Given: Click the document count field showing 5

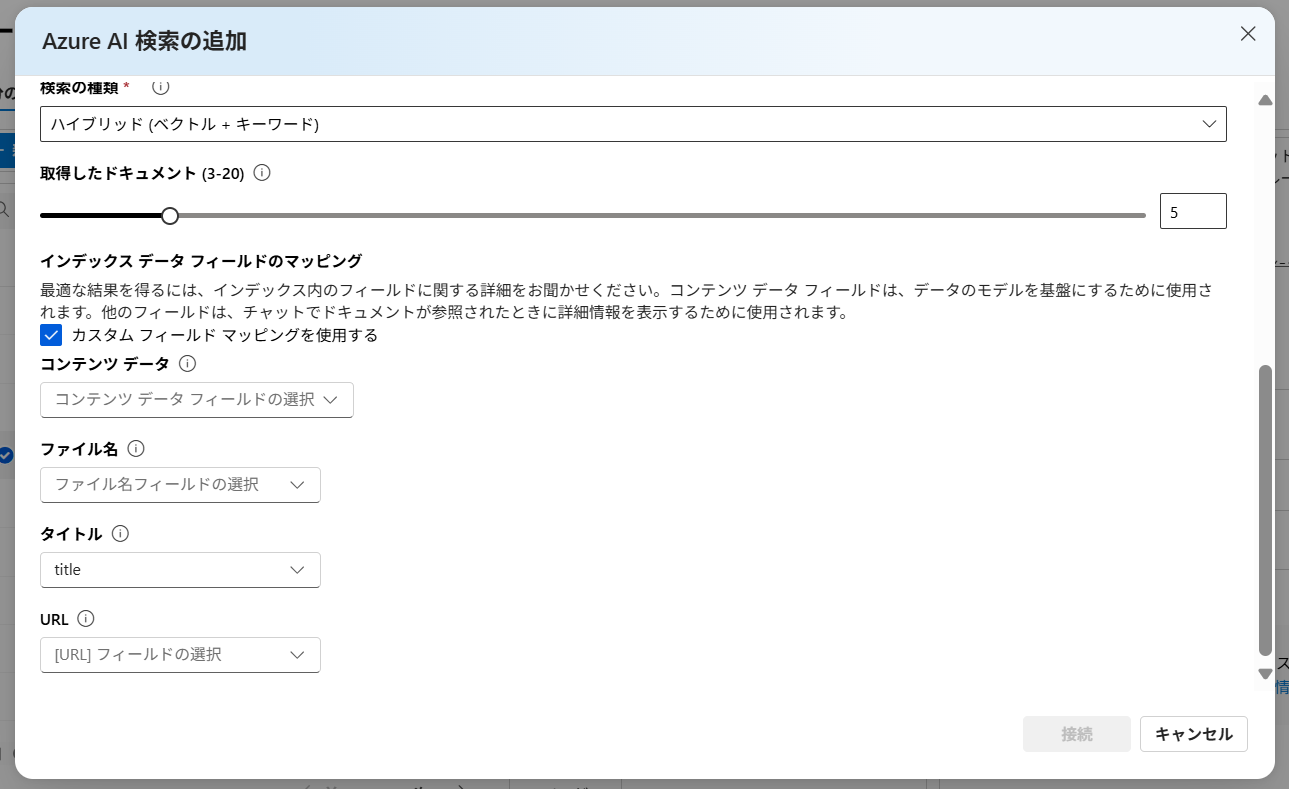Looking at the screenshot, I should (x=1193, y=211).
